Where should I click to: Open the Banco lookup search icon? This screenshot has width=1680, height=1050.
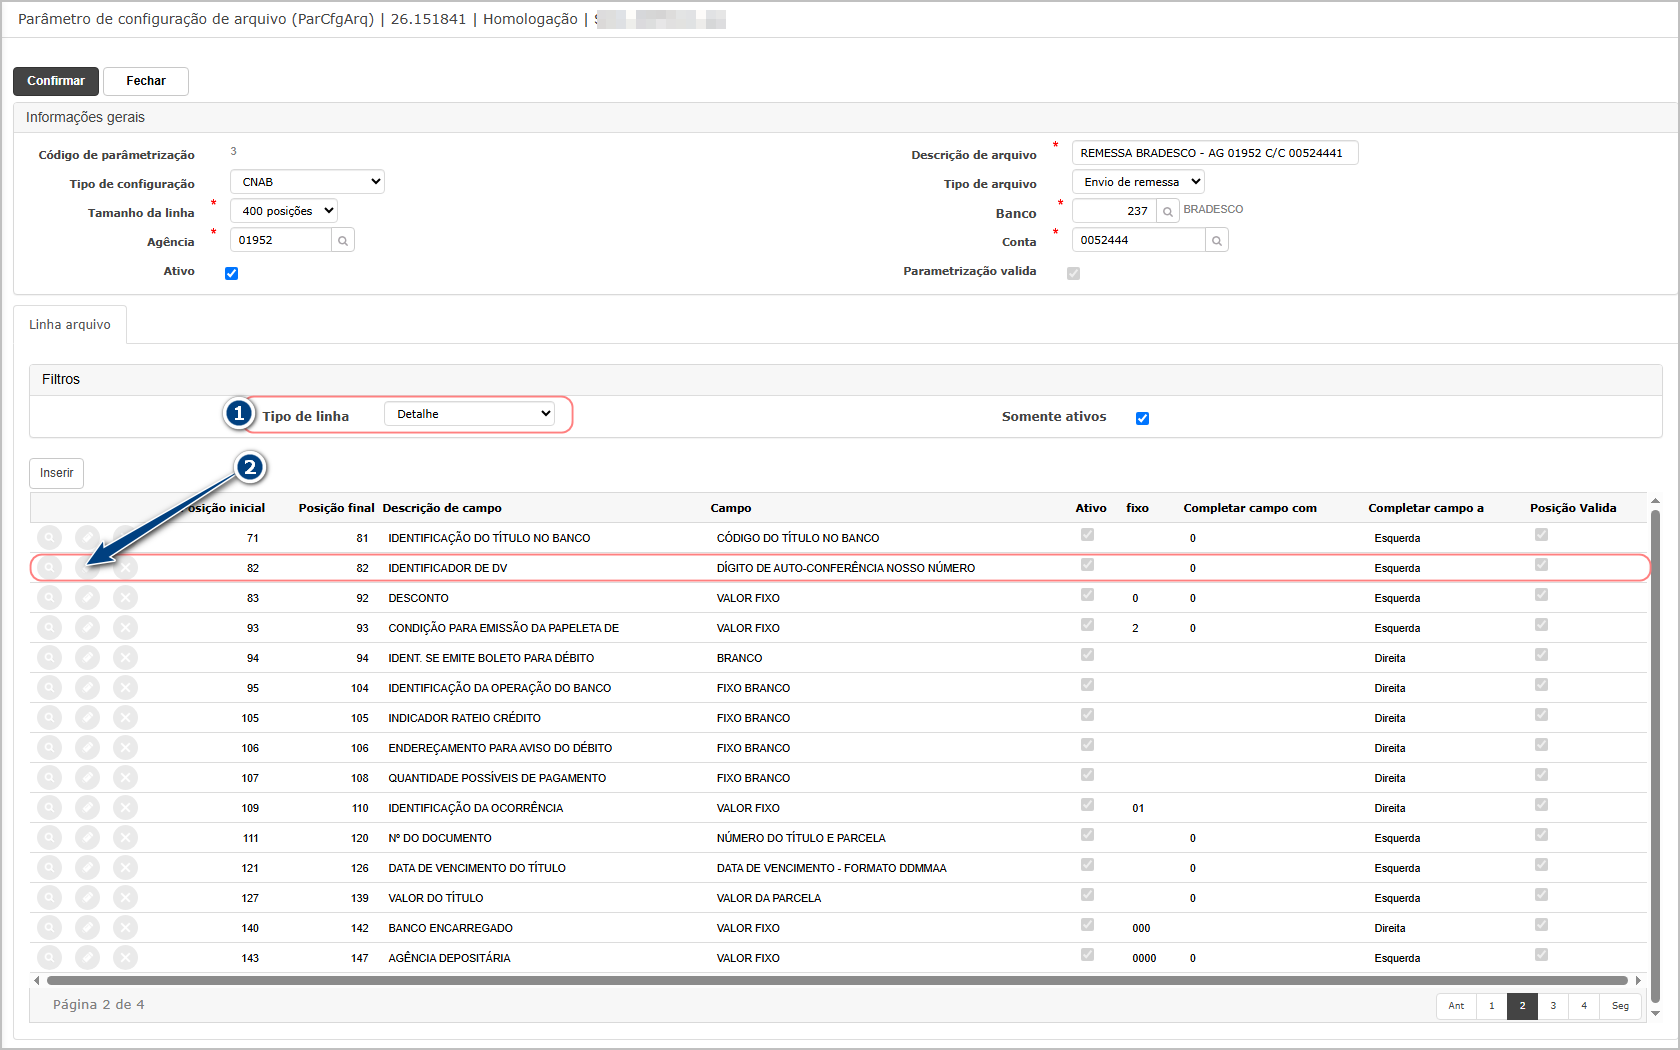[x=1168, y=211]
